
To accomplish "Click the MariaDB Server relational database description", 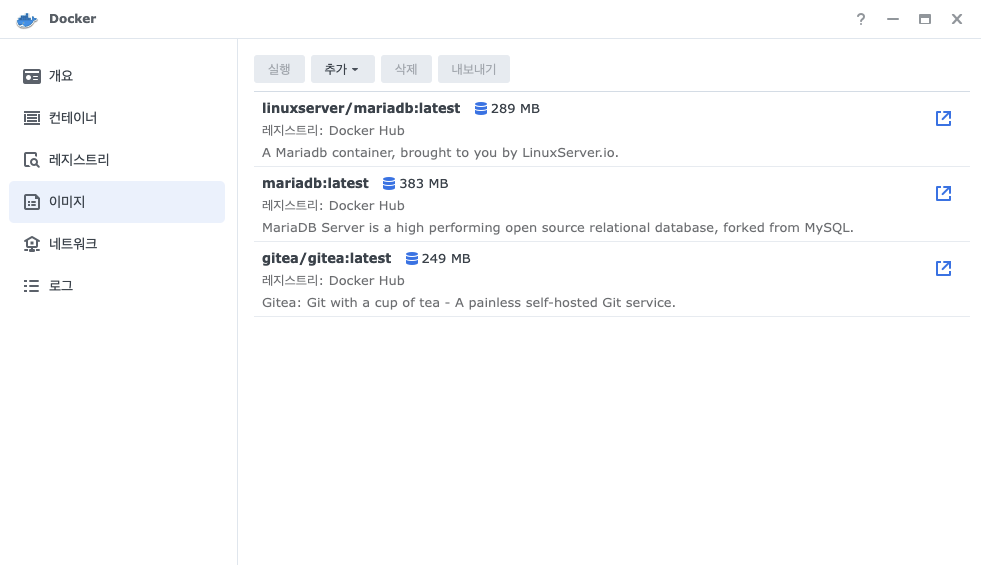I will pos(557,228).
